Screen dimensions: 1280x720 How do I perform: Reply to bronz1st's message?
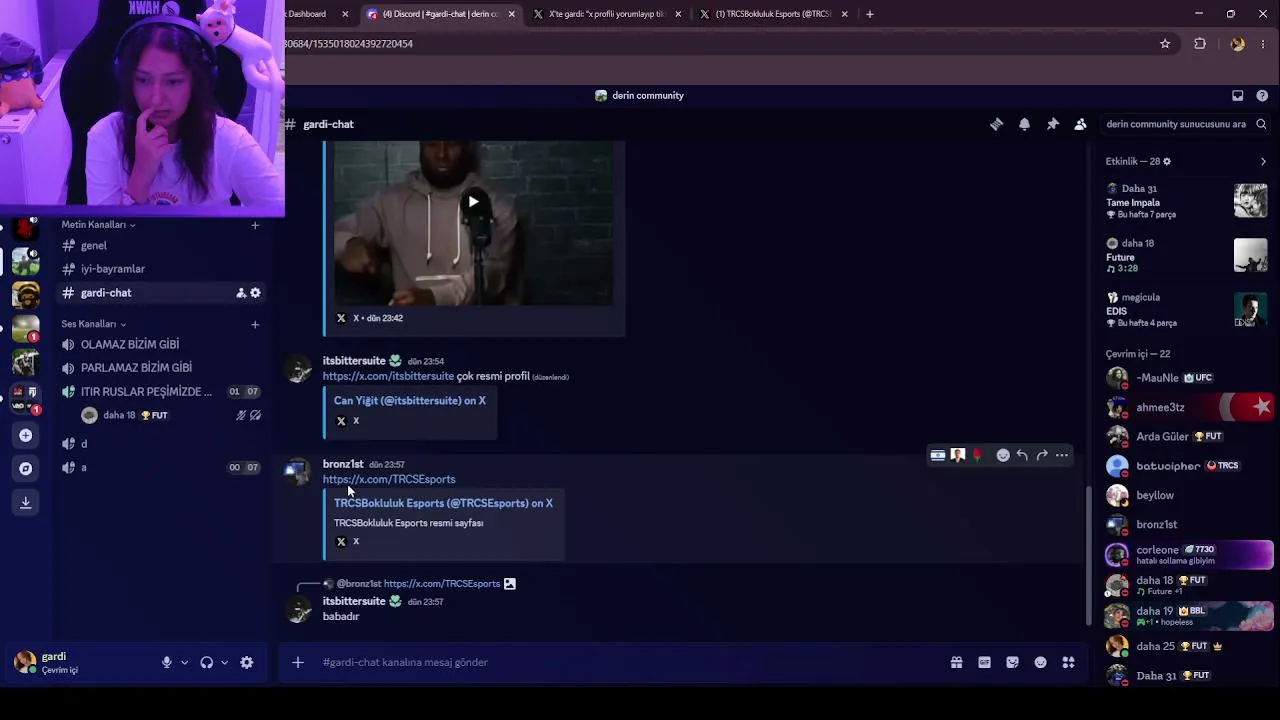[x=1022, y=455]
